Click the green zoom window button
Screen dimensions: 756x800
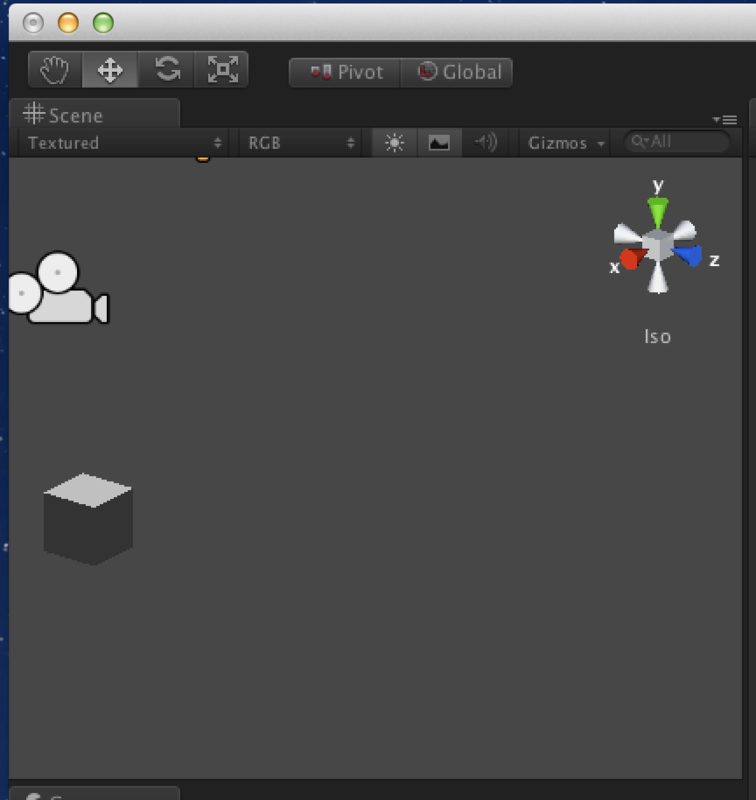click(103, 23)
